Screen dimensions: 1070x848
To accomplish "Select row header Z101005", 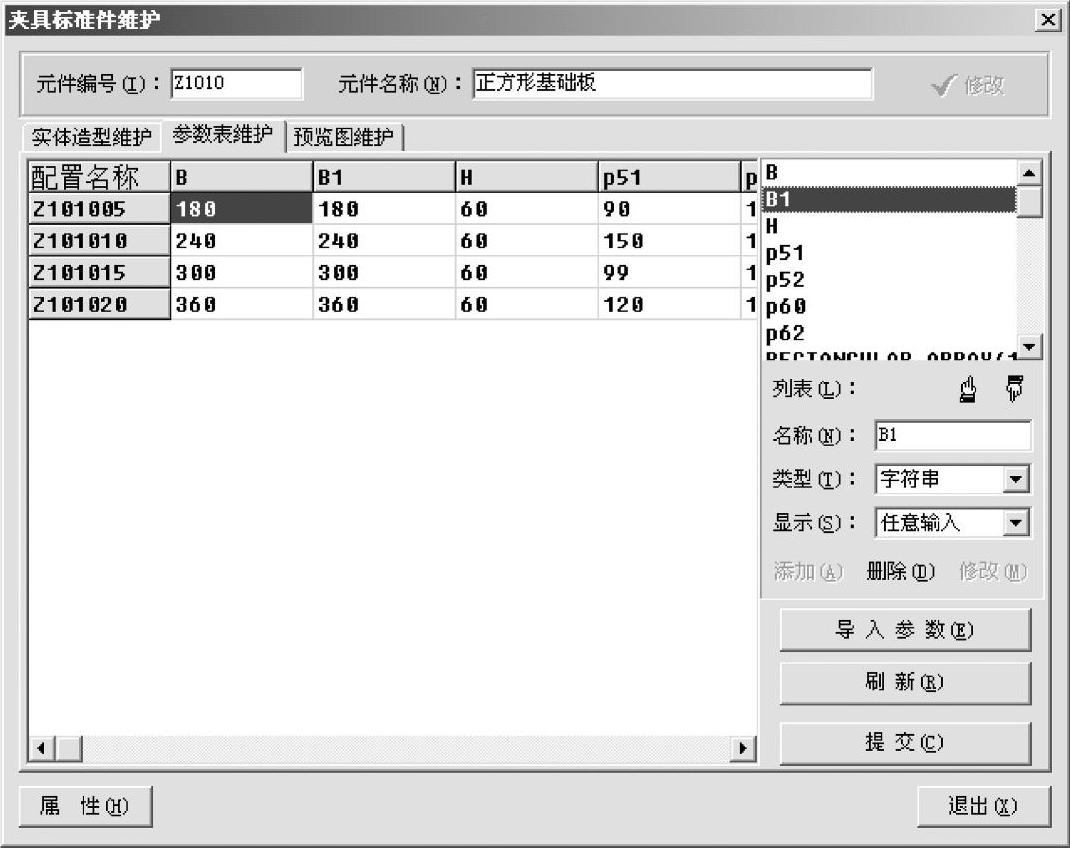I will [99, 208].
